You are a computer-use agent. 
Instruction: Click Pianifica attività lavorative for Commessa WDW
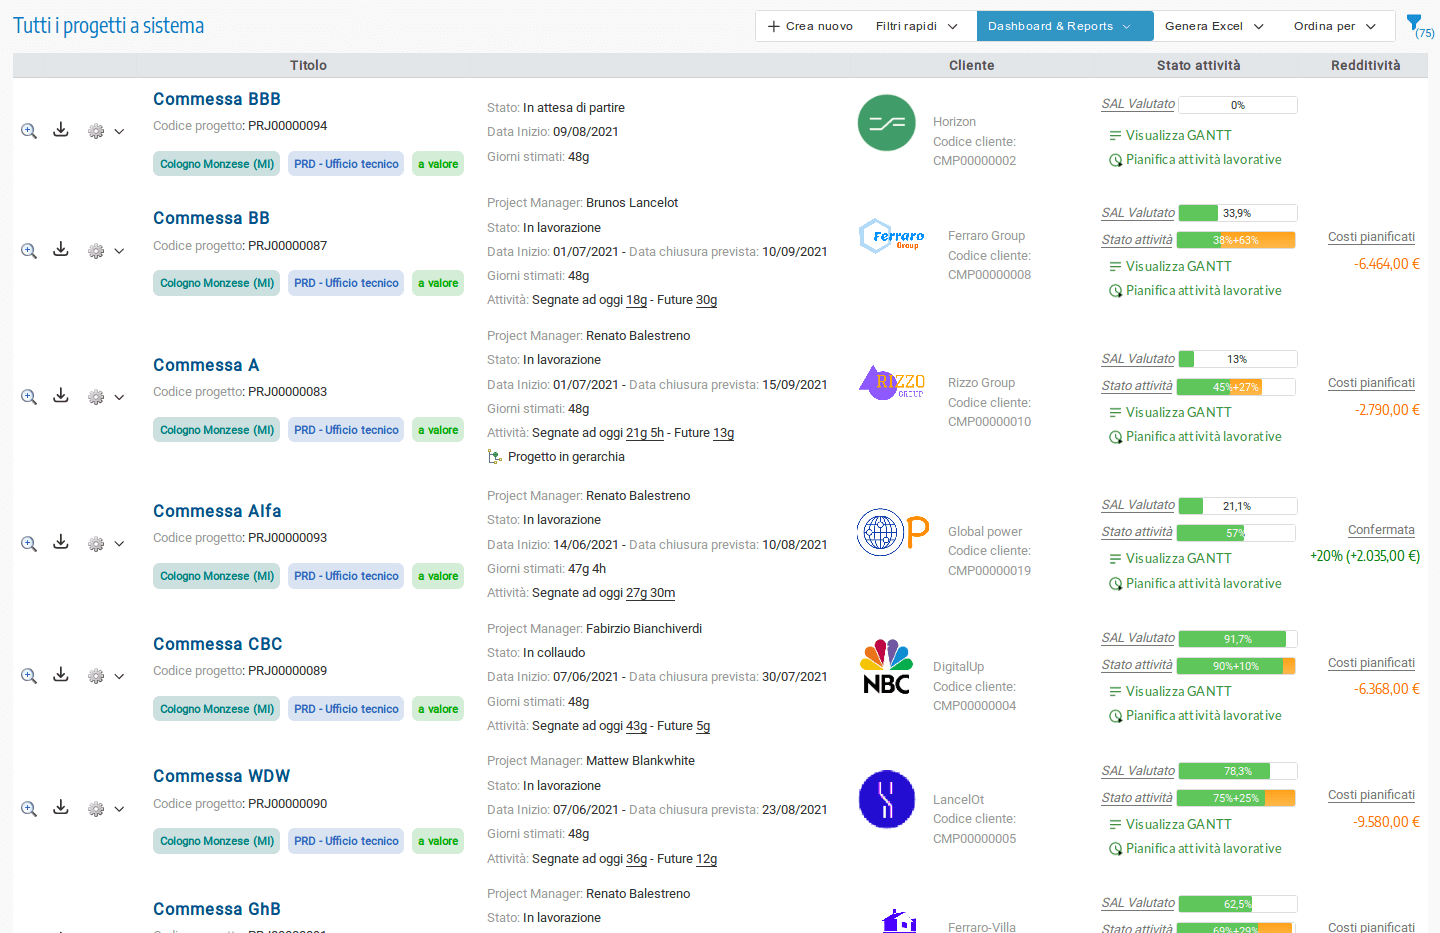[1203, 848]
